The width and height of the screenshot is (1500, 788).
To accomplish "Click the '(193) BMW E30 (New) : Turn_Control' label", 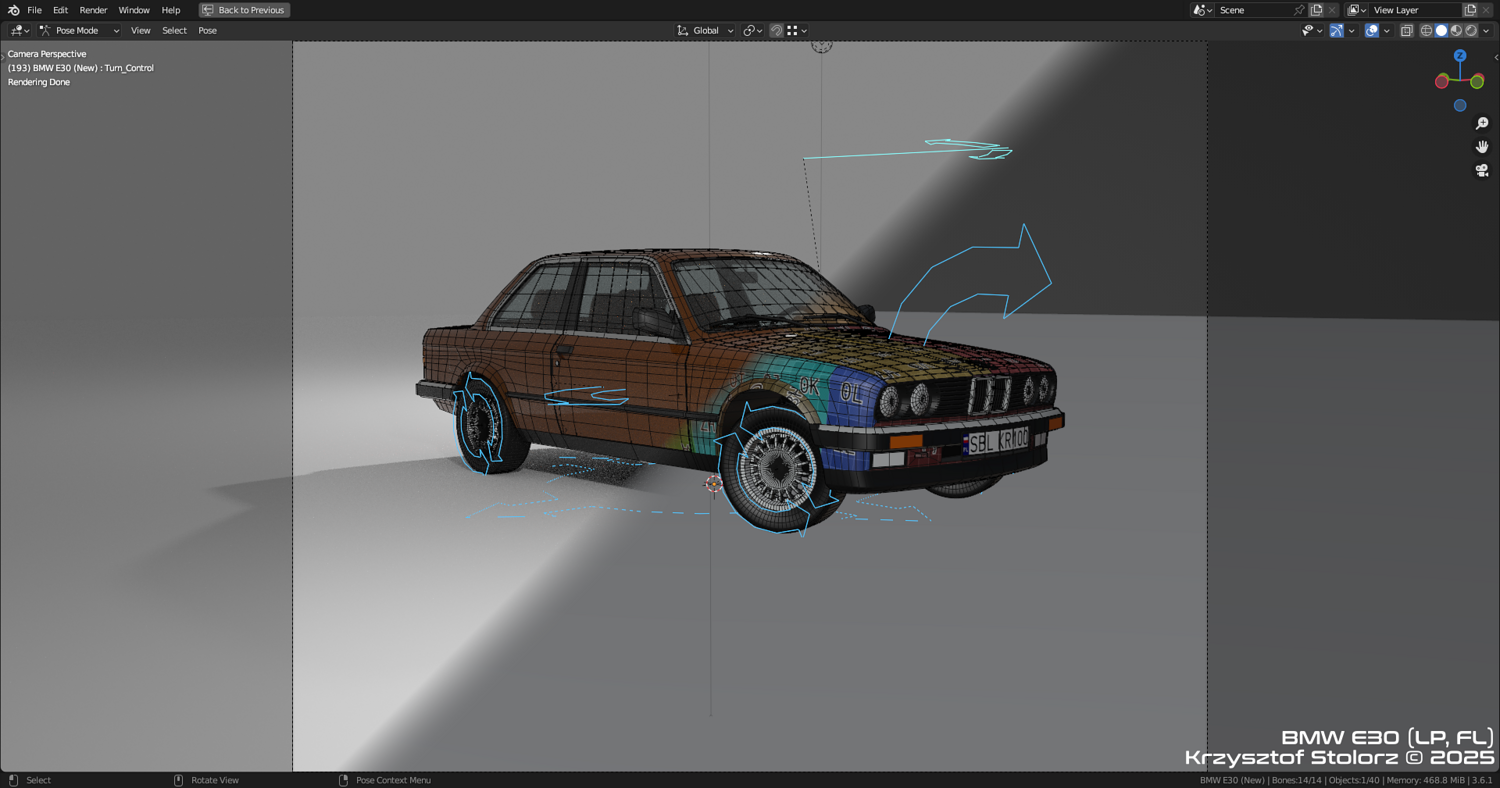I will coord(81,68).
